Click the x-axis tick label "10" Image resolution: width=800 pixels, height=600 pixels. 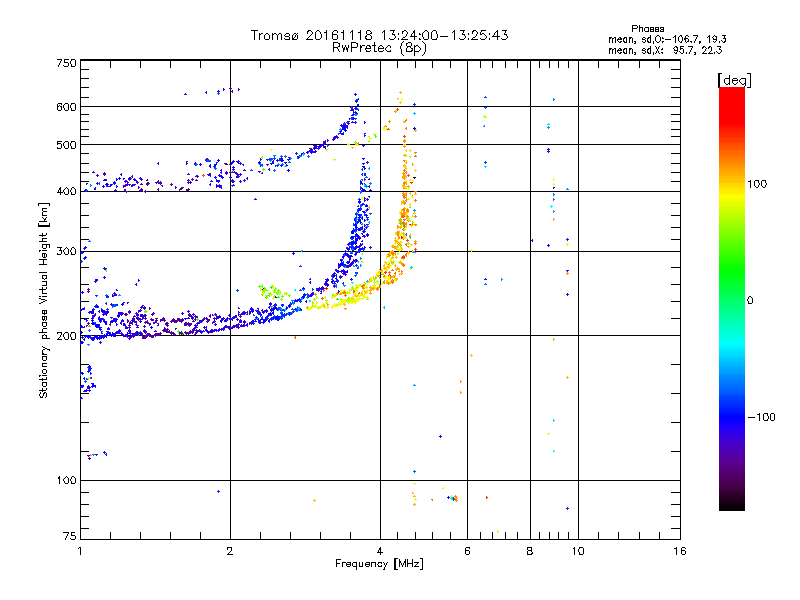578,551
